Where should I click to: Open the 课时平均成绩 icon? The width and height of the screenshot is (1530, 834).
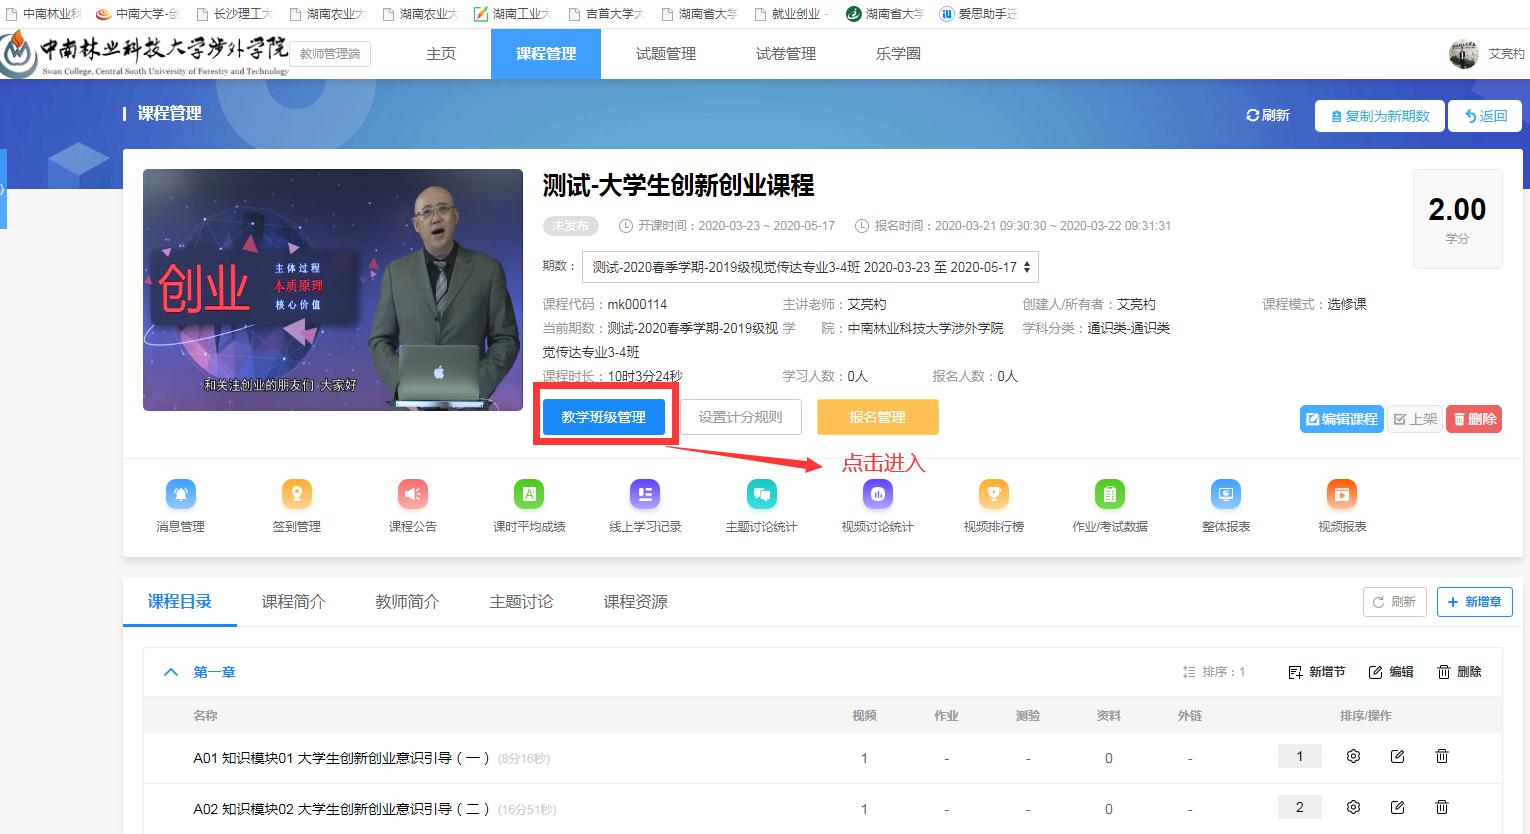point(529,494)
